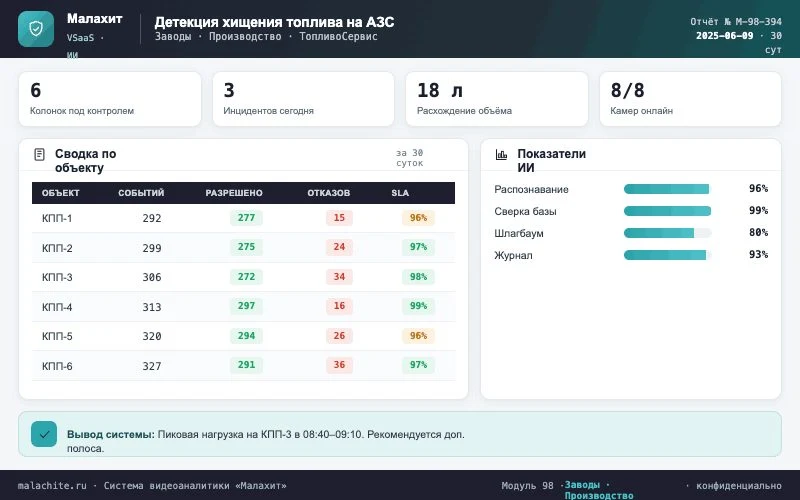Click the SLA column header

click(400, 193)
